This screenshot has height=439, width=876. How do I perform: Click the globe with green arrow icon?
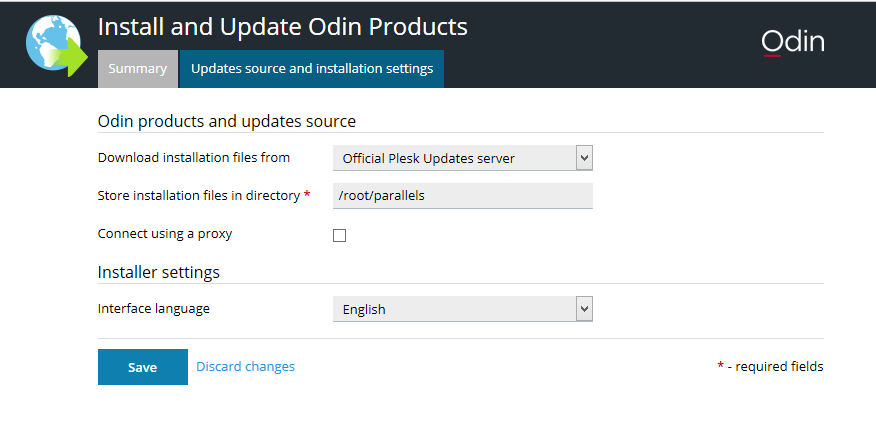[x=57, y=46]
